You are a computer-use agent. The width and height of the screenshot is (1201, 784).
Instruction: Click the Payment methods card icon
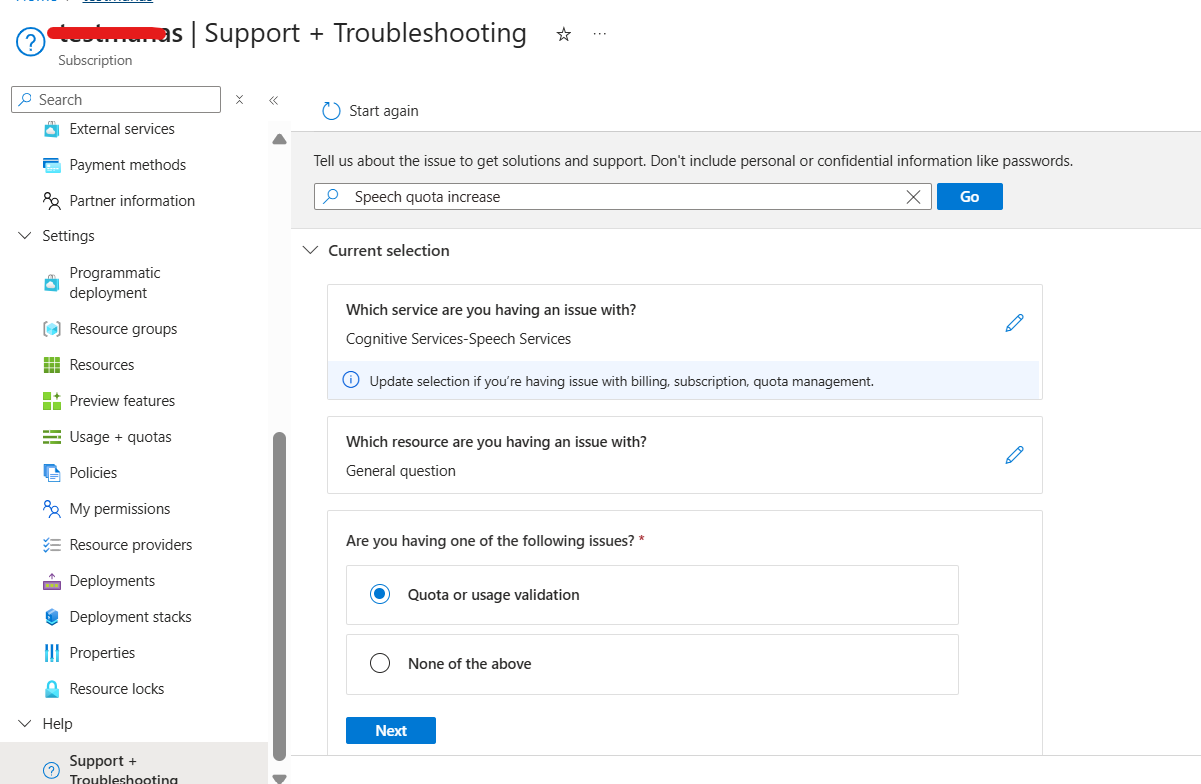[52, 165]
